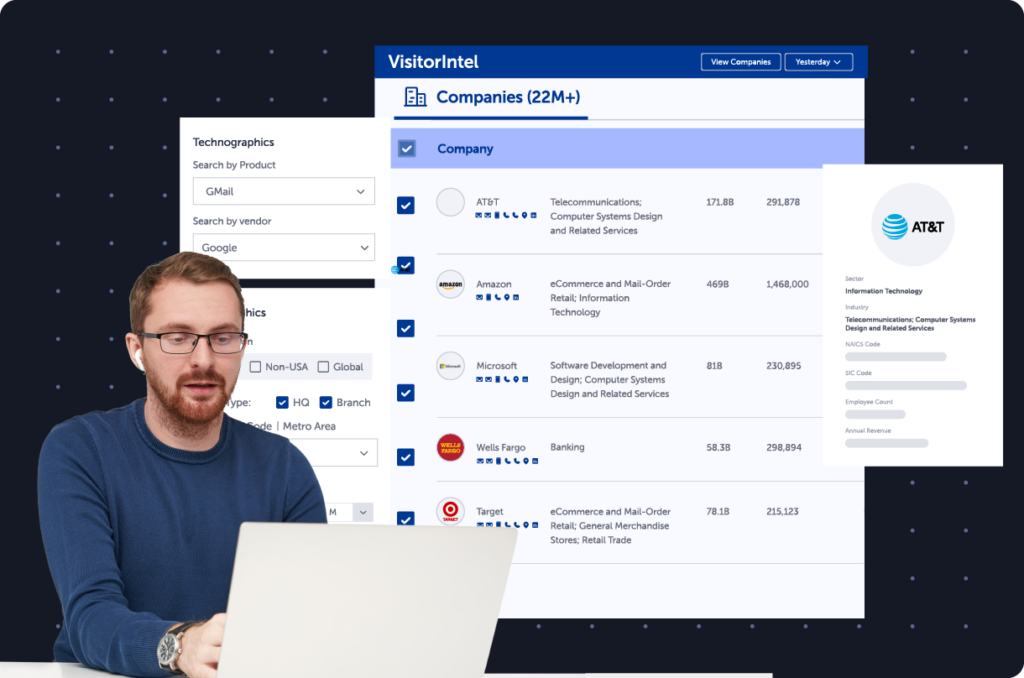Open the small dropdown showing M
This screenshot has height=678, width=1024.
pyautogui.click(x=349, y=512)
